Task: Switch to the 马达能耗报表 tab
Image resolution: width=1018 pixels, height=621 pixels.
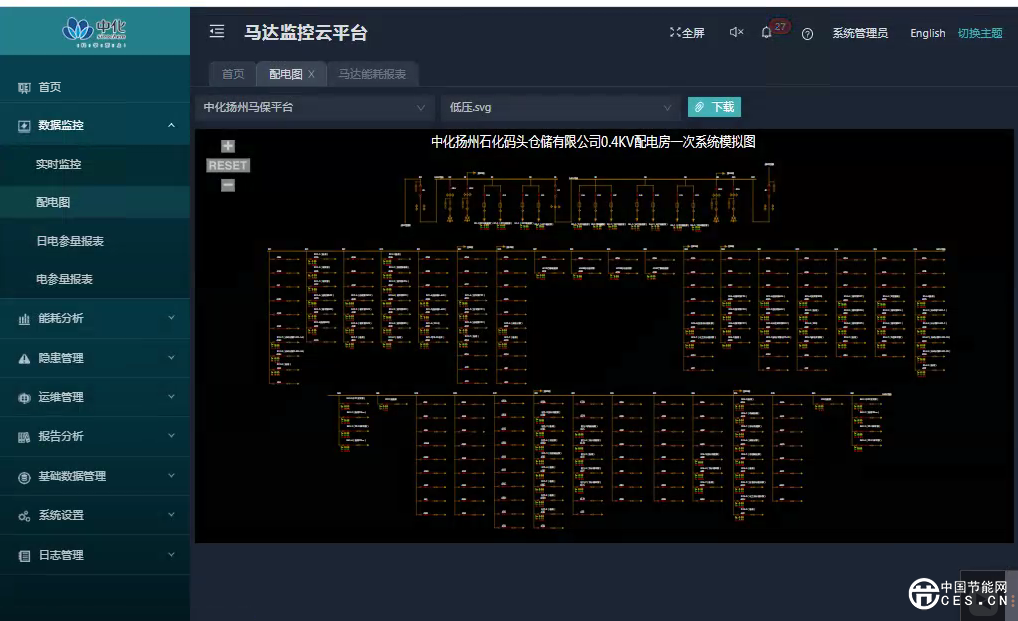Action: pyautogui.click(x=372, y=74)
